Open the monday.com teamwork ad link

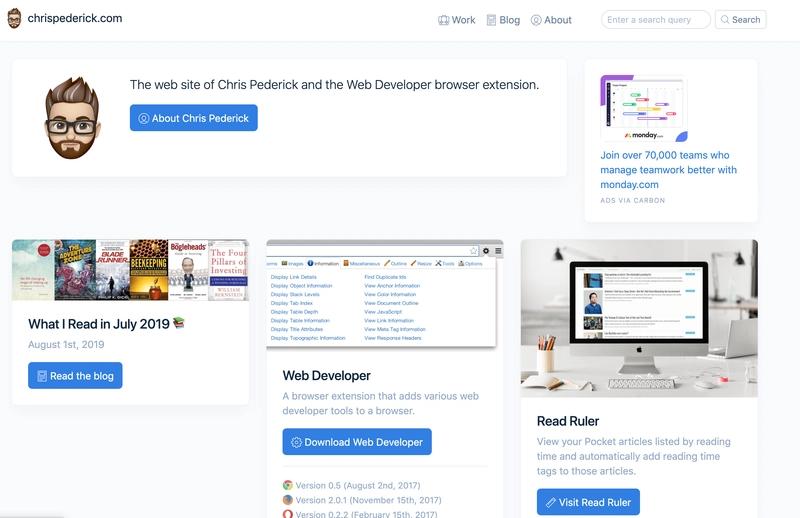(x=668, y=169)
